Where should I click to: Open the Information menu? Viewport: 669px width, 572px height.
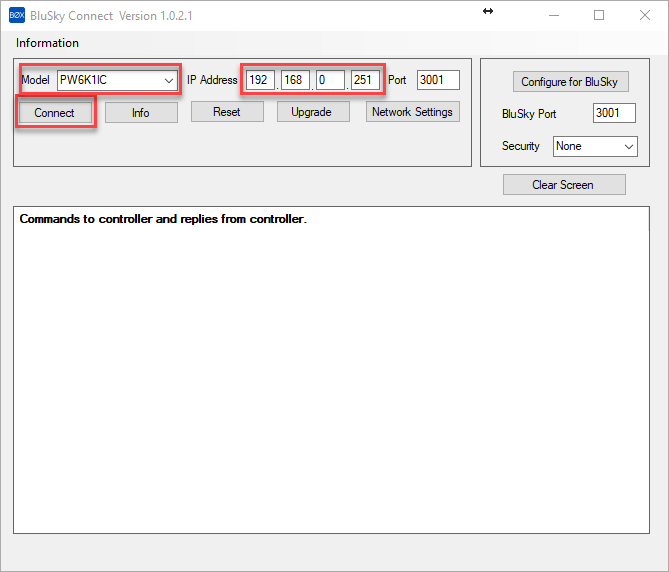(47, 43)
